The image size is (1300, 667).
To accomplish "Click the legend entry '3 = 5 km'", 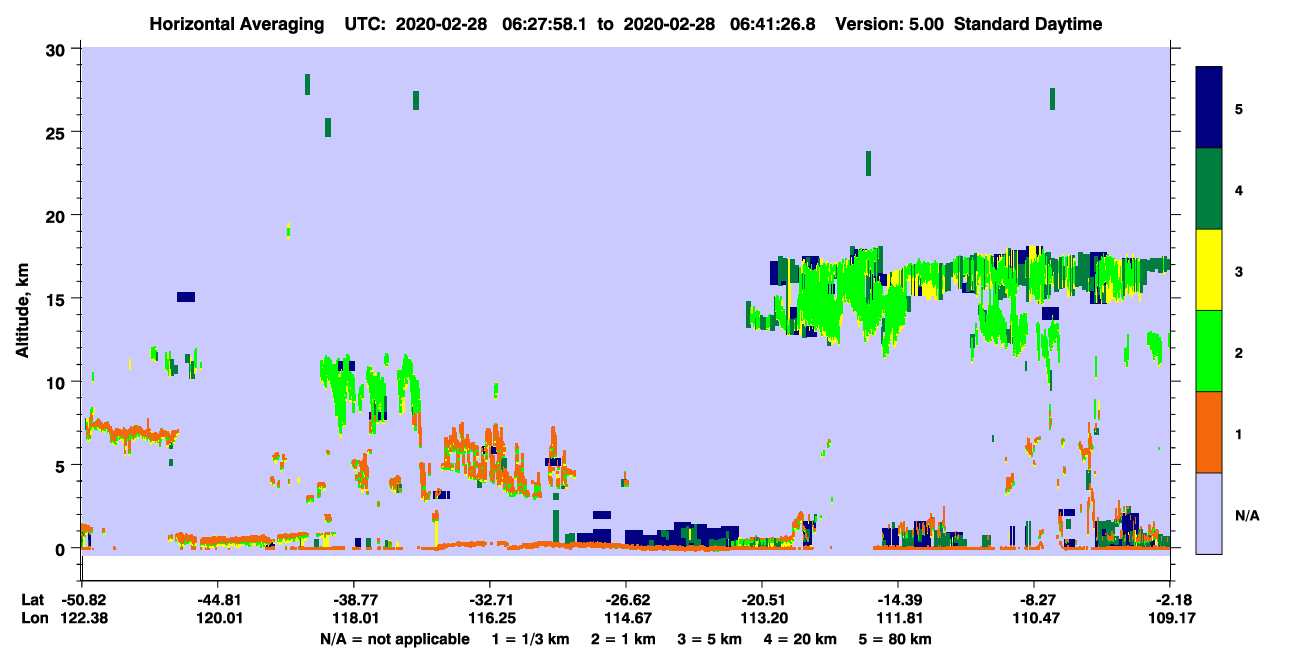I will [709, 639].
